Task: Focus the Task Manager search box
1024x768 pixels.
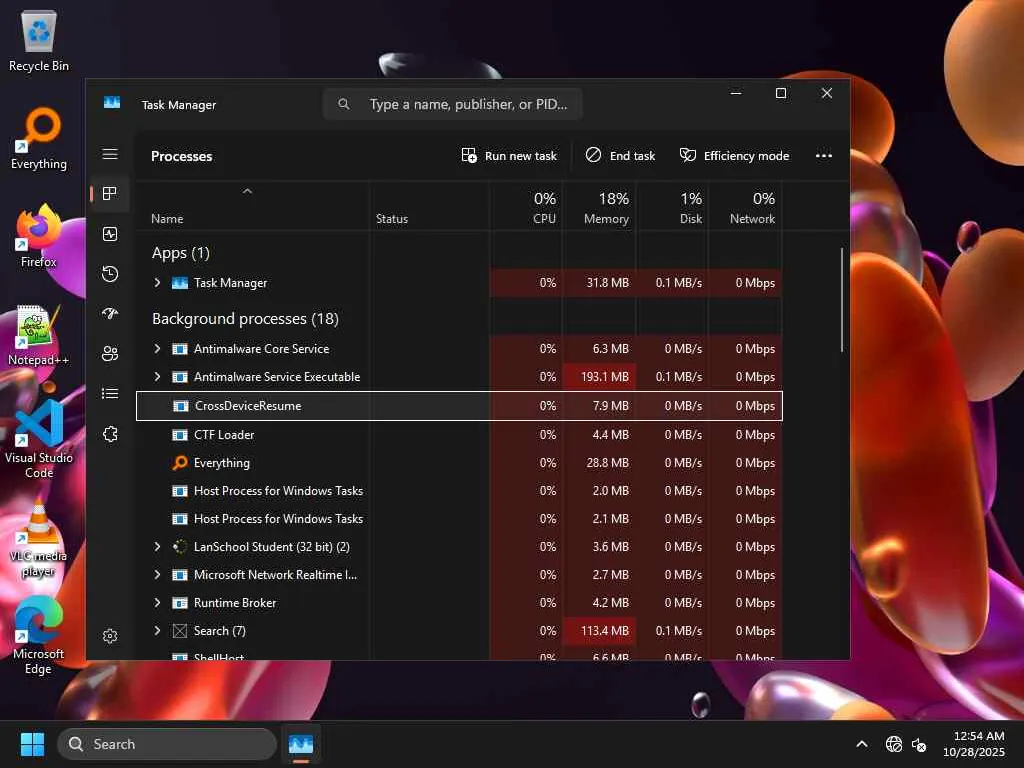Action: click(453, 104)
